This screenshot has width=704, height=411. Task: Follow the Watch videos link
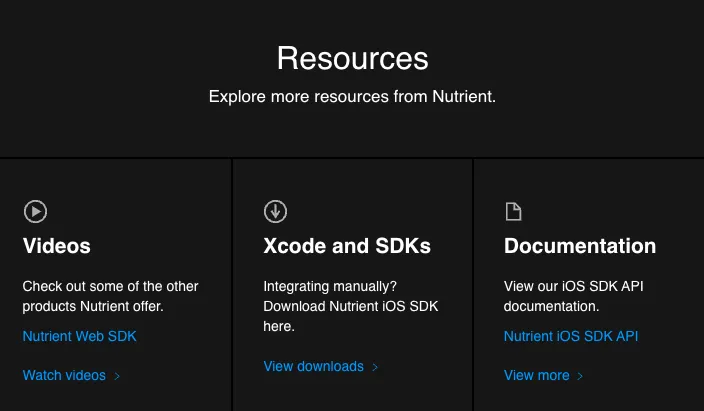pos(64,375)
